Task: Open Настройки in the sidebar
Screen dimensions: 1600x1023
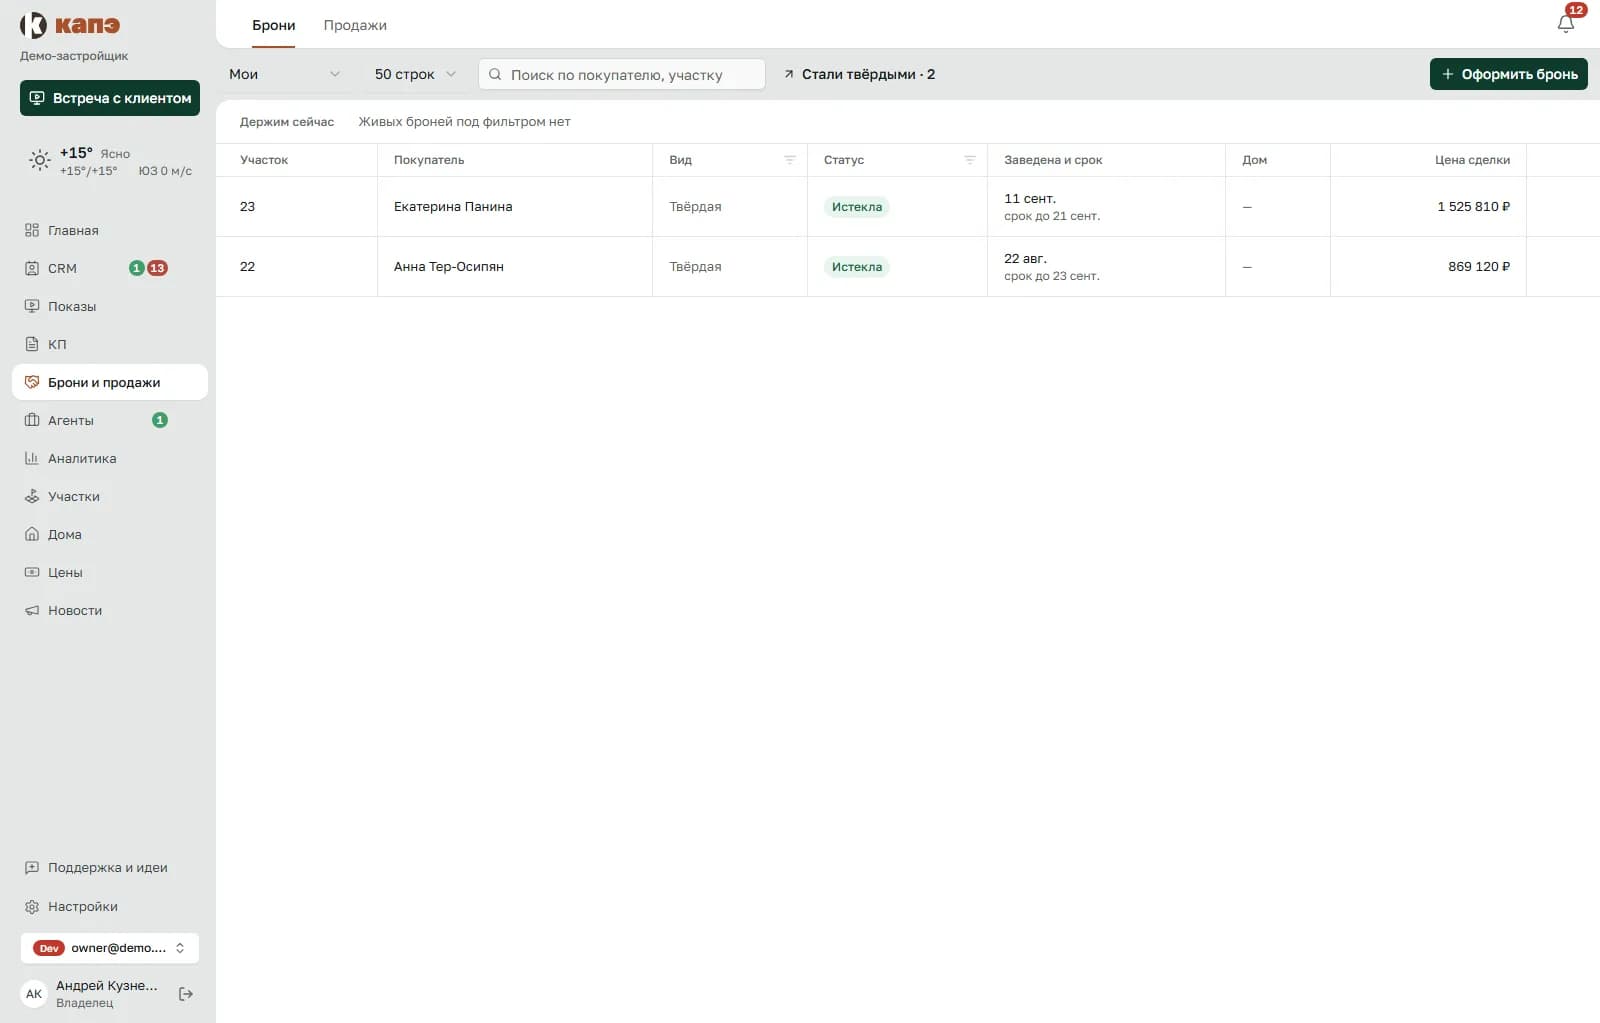Action: click(110, 906)
